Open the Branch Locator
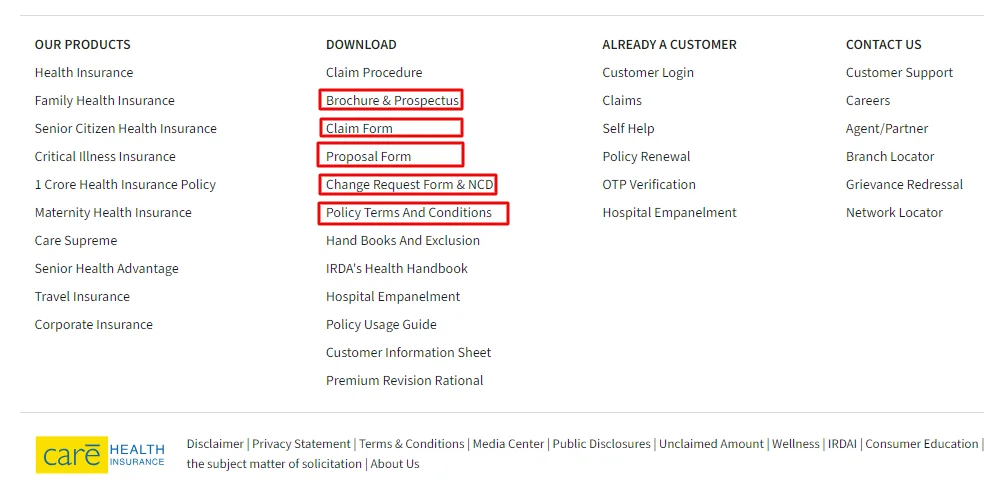 (890, 157)
